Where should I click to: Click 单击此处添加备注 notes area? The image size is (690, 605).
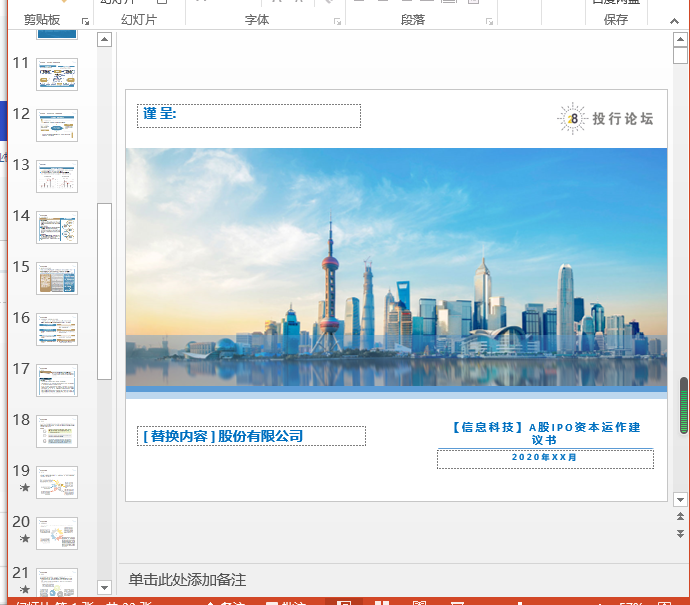click(187, 580)
